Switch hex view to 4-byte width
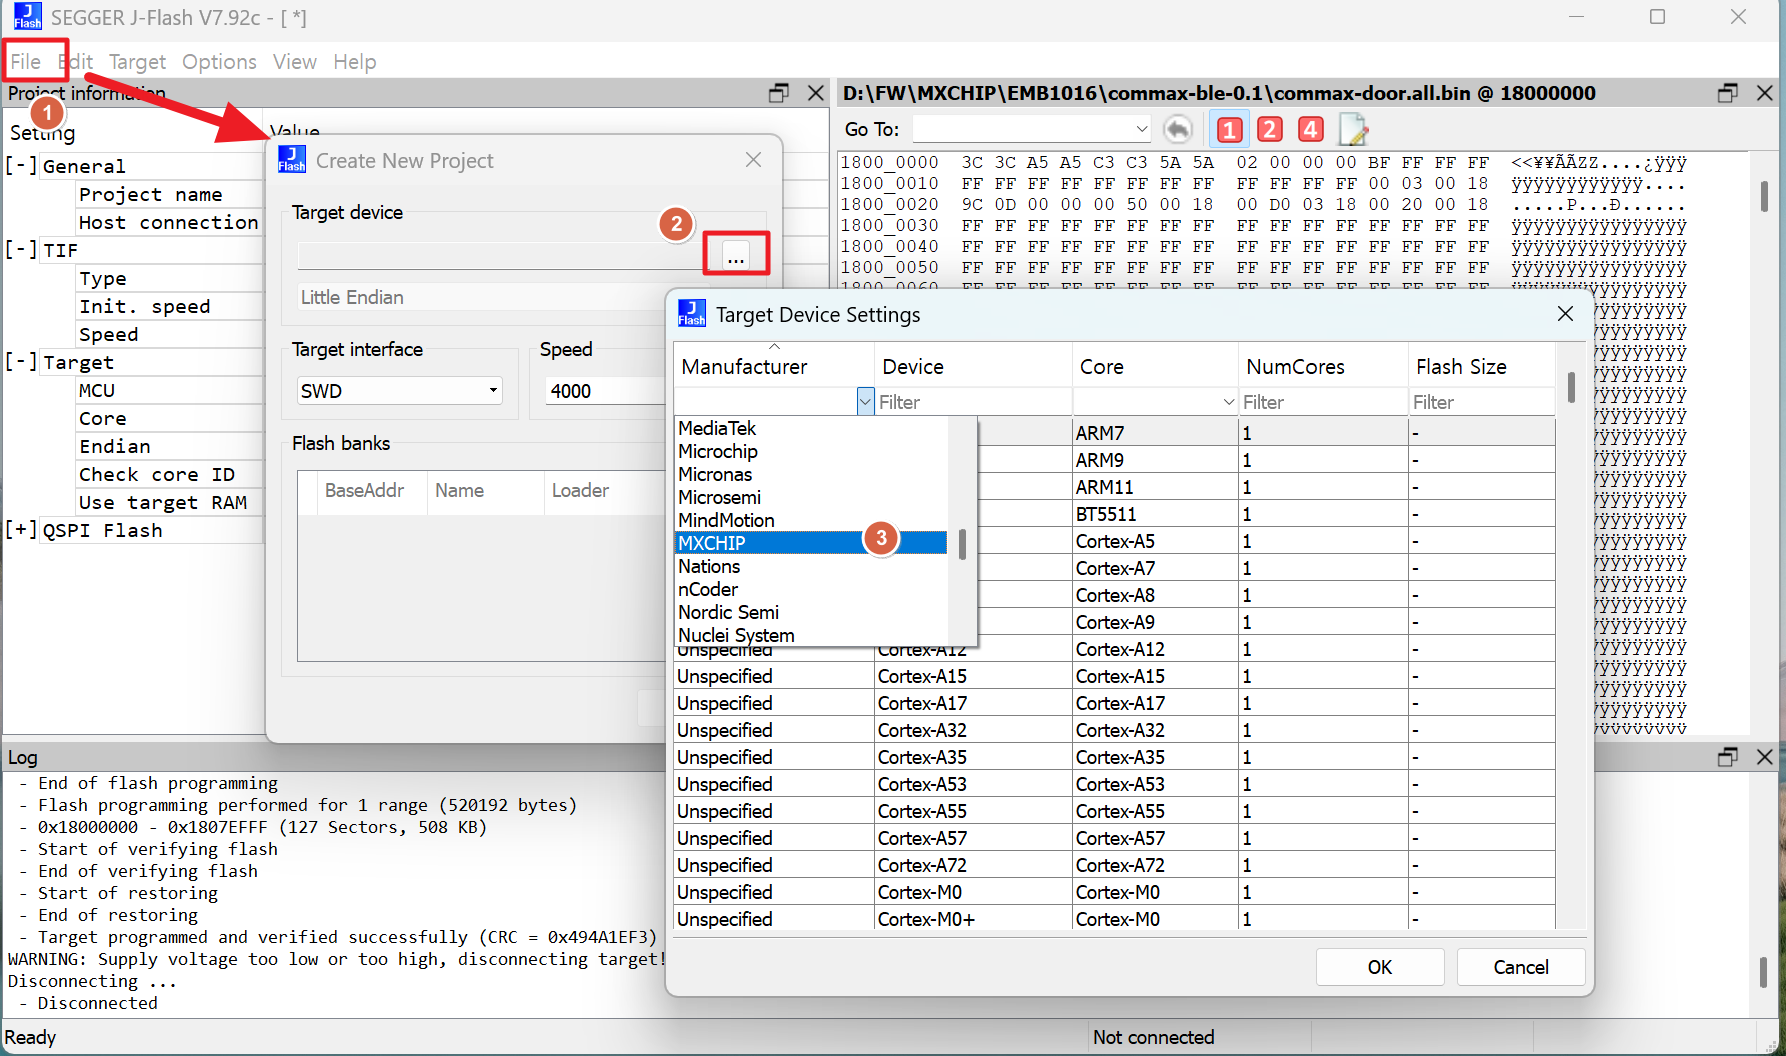Screen dimensions: 1786x1056 click(x=1310, y=129)
